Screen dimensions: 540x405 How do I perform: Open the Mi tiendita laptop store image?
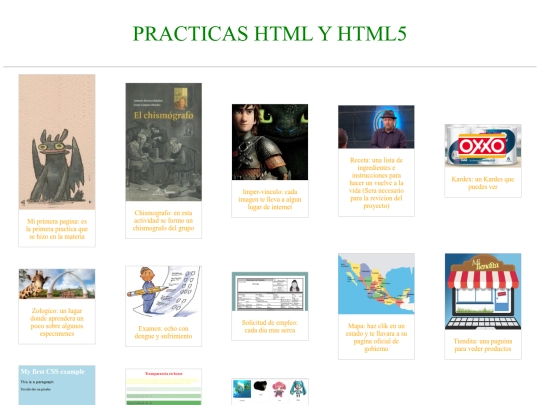(x=483, y=291)
